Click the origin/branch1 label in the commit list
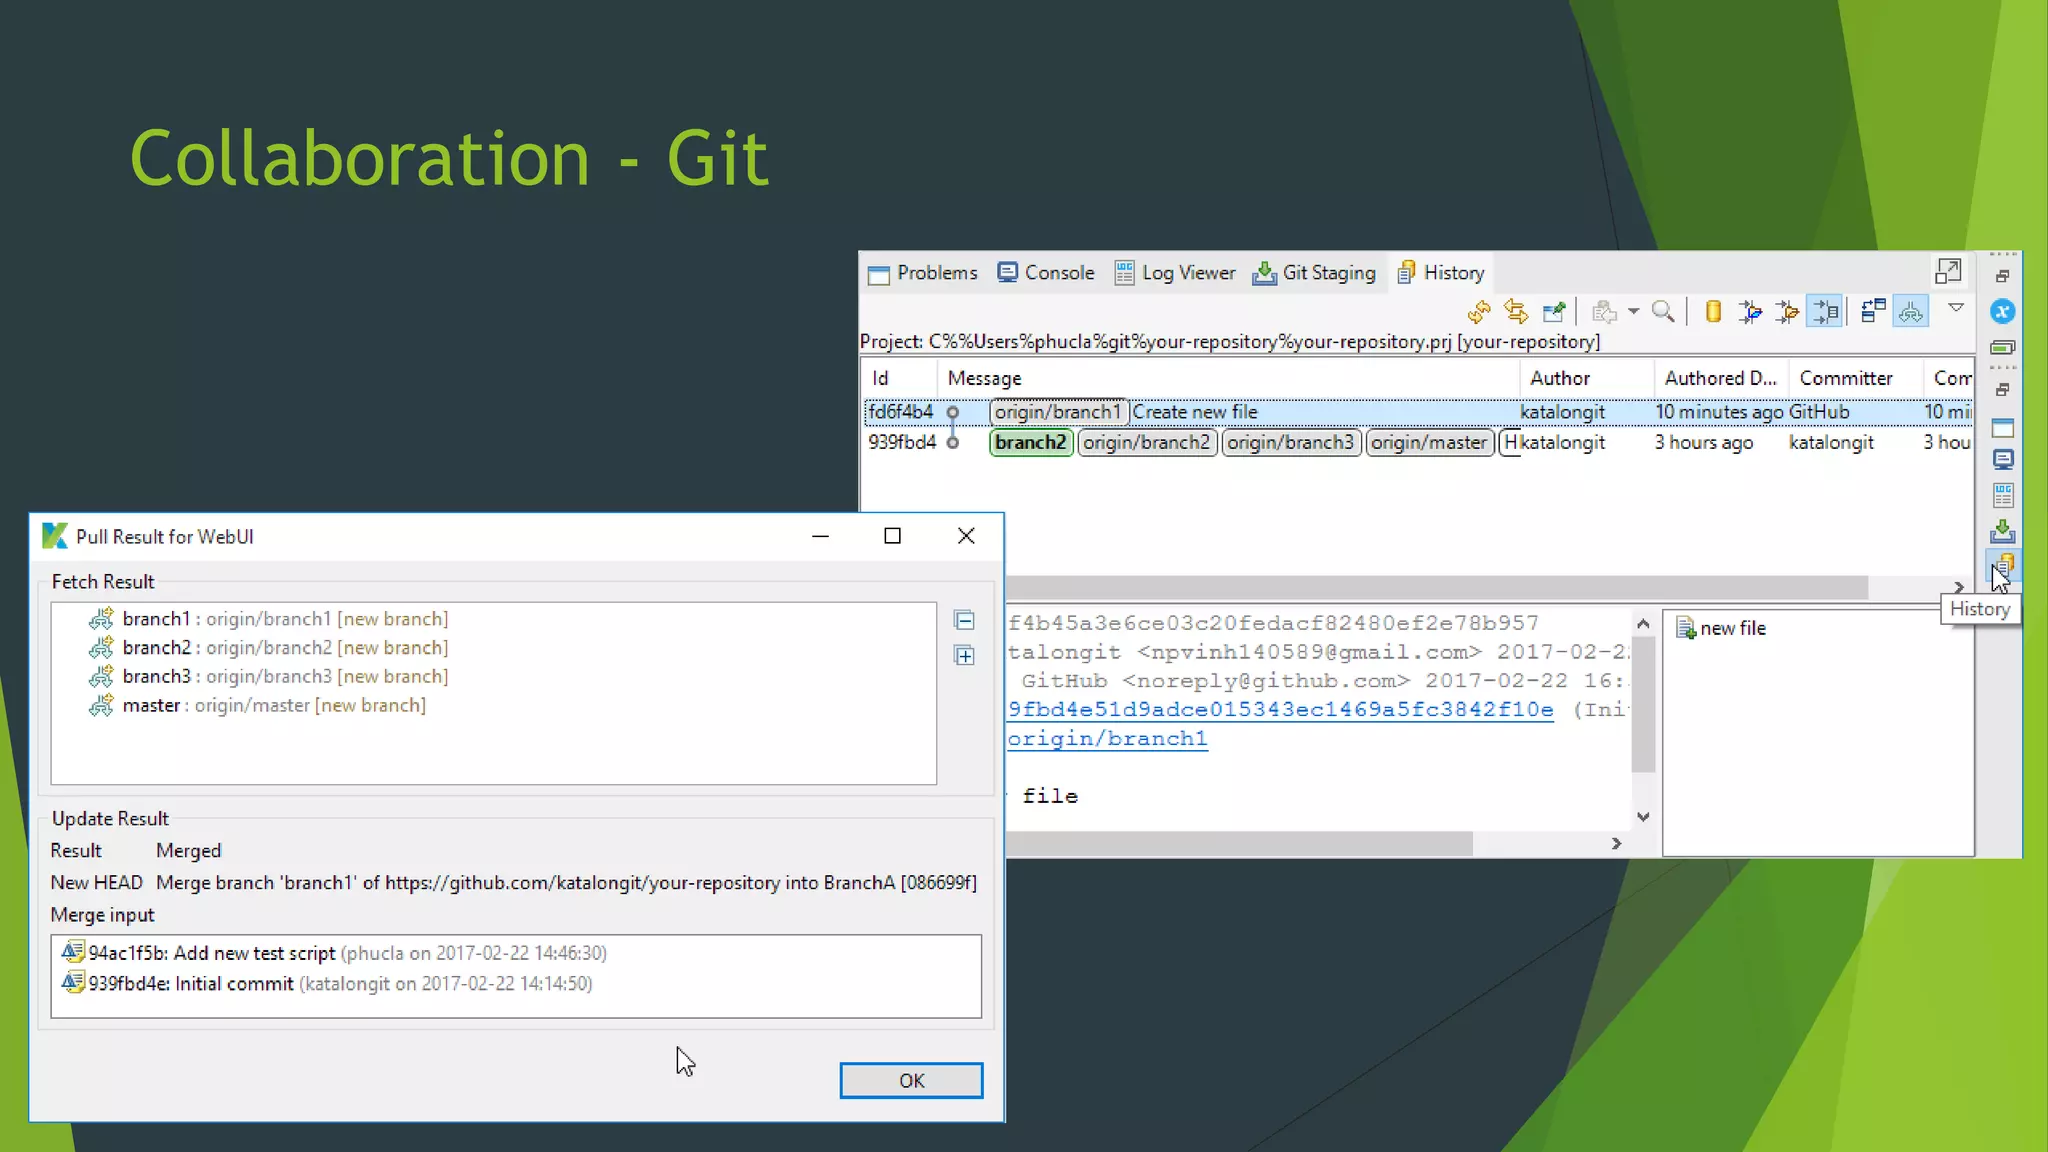The image size is (2048, 1152). click(x=1058, y=412)
